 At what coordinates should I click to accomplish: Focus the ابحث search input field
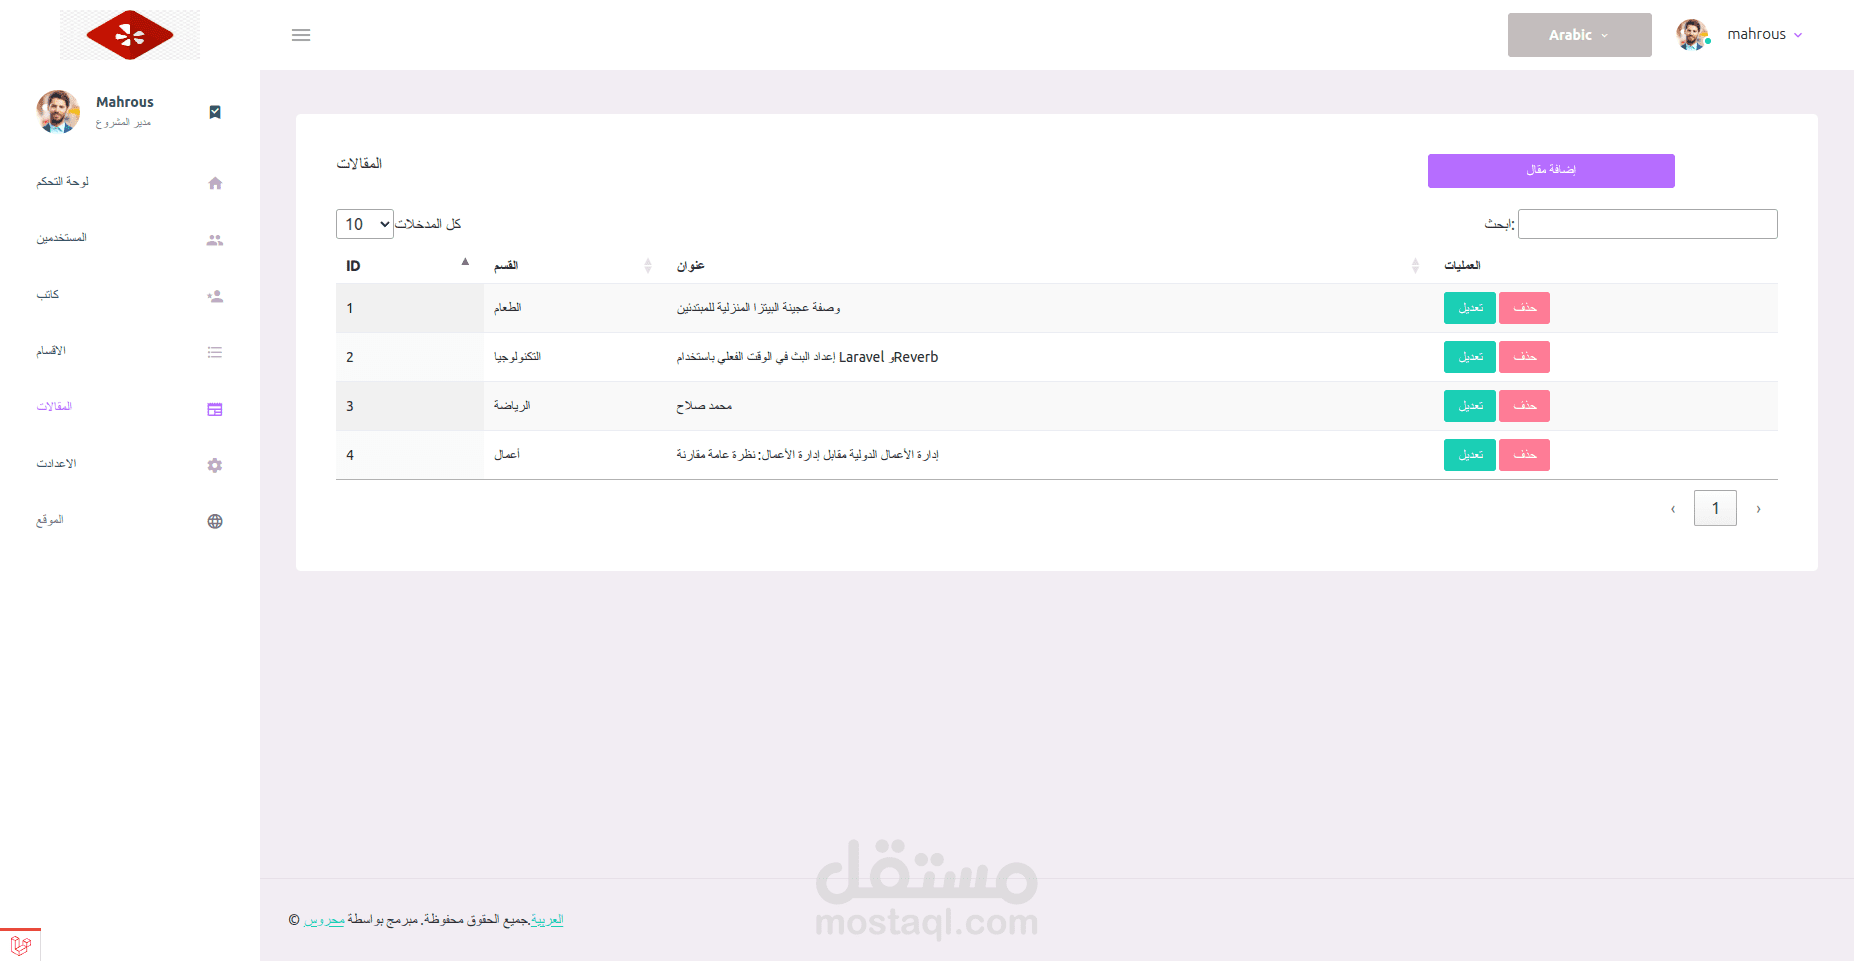pos(1648,224)
